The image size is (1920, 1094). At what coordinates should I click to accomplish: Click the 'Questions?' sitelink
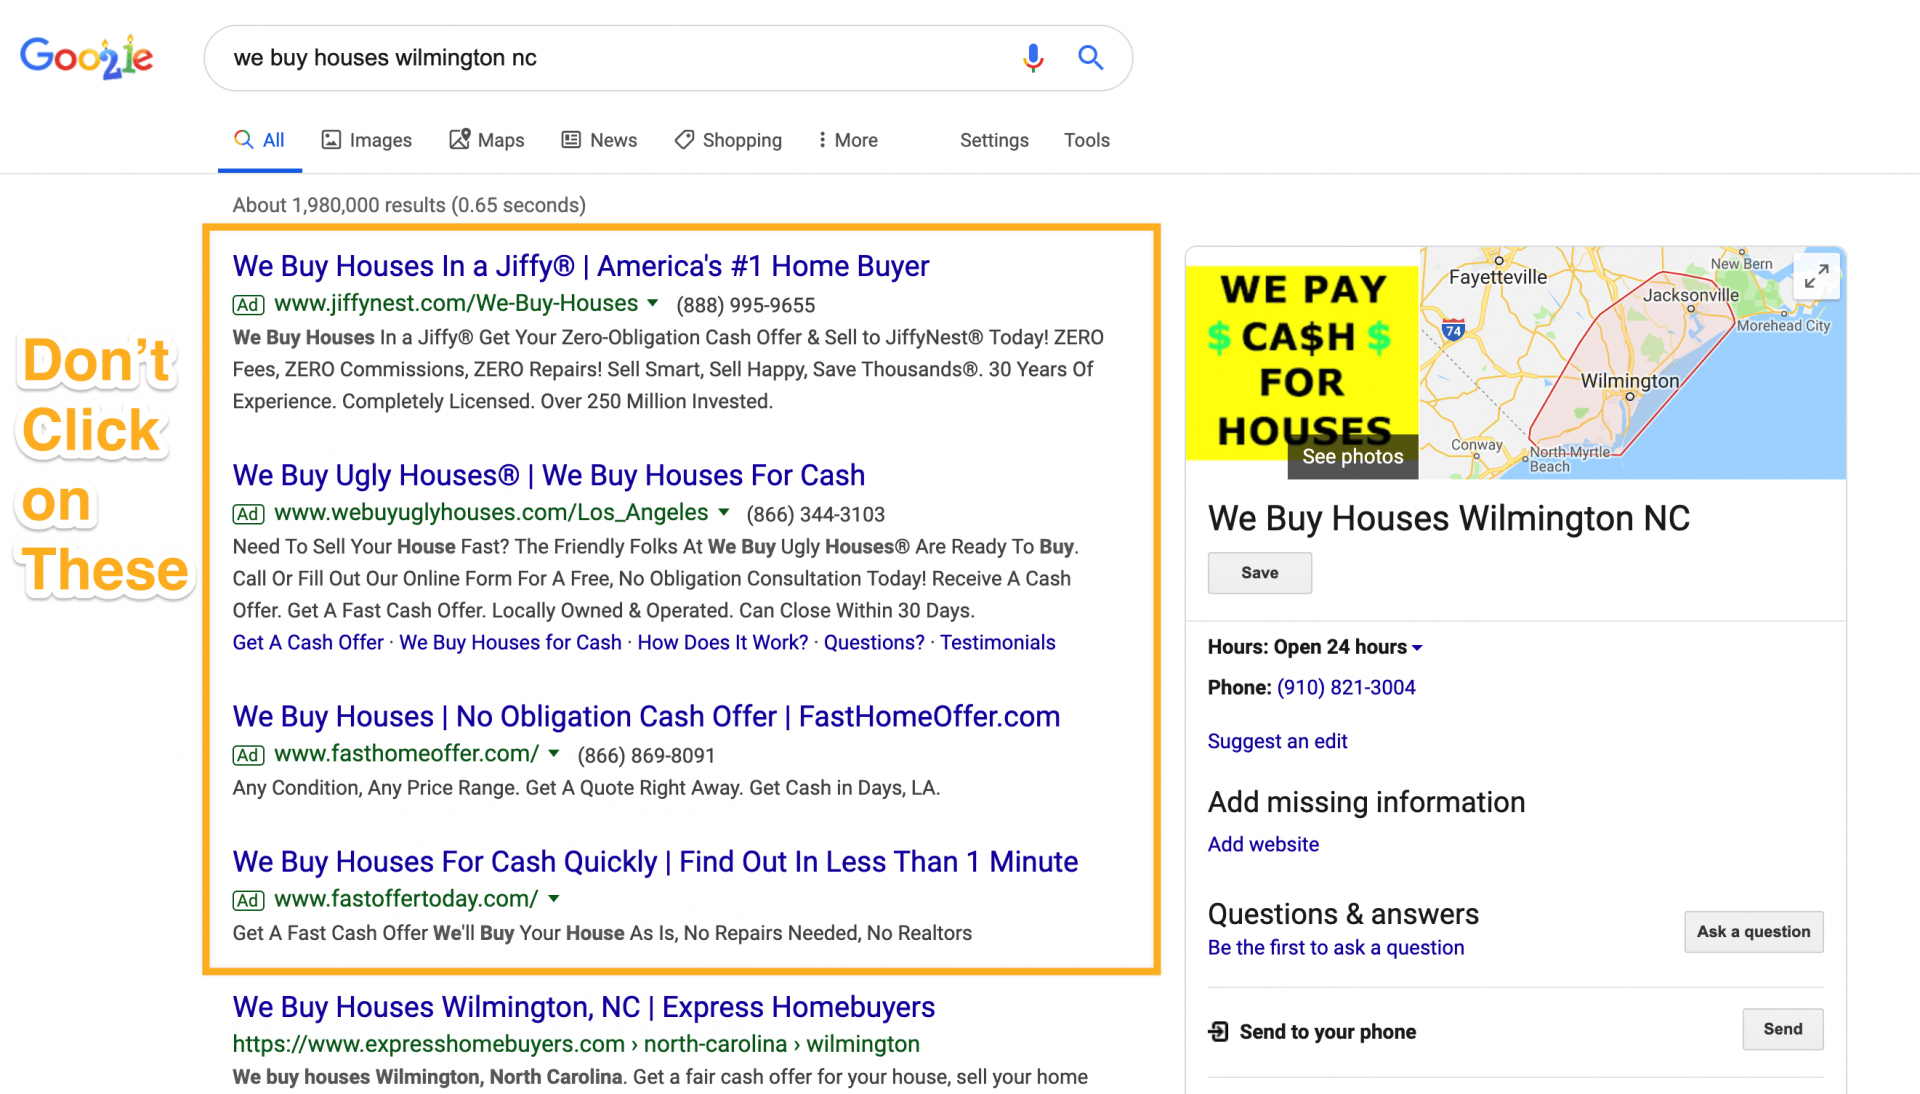874,642
